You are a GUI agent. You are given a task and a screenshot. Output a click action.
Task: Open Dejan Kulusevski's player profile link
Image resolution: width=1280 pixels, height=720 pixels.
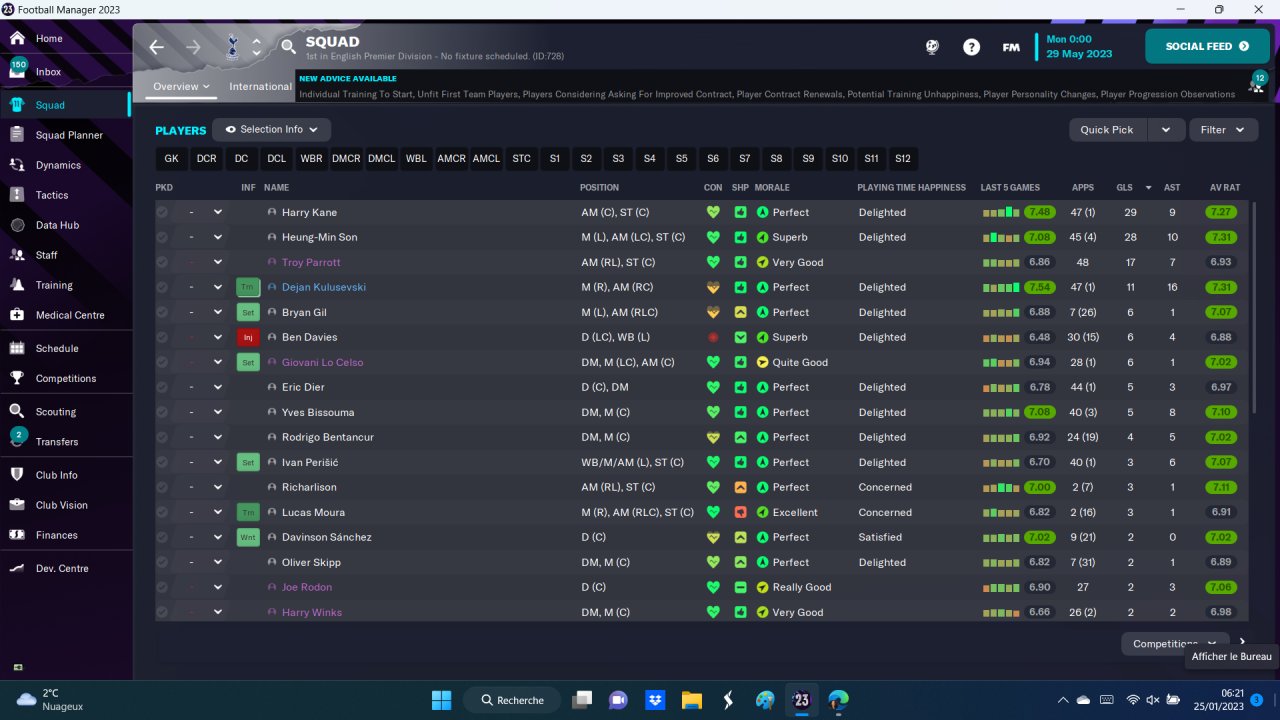point(324,287)
